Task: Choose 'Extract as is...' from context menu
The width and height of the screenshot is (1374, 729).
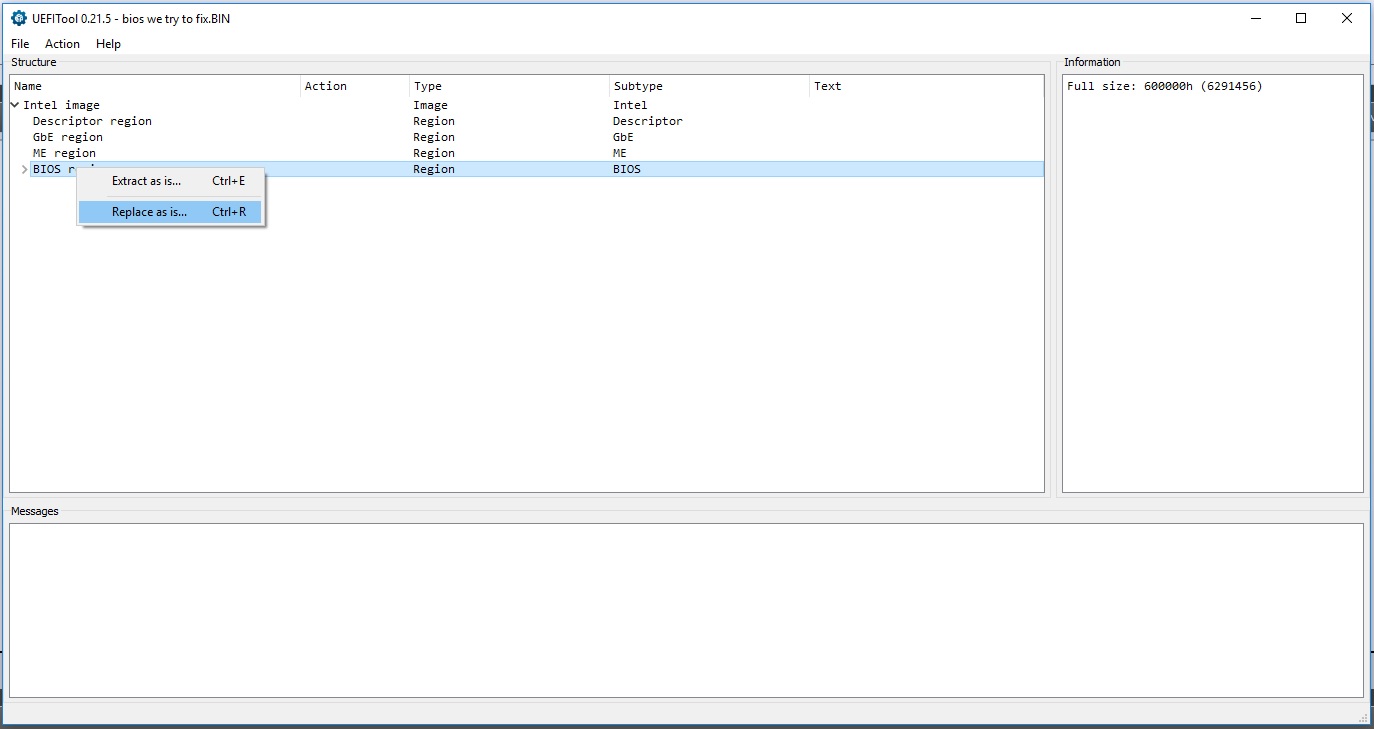Action: pos(171,181)
